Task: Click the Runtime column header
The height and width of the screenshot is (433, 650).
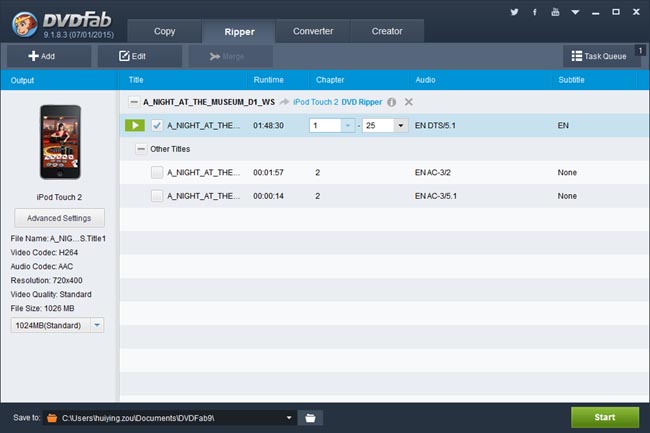Action: point(269,80)
